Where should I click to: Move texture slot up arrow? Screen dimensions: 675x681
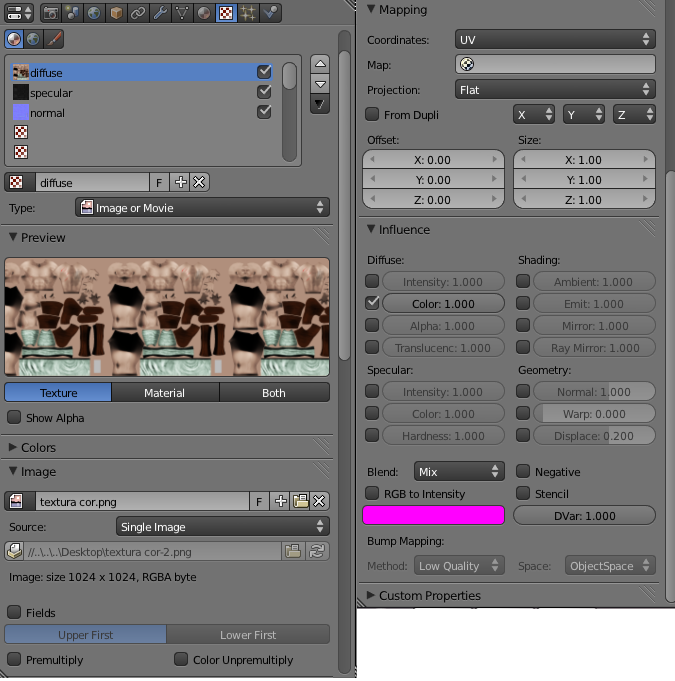tap(320, 64)
